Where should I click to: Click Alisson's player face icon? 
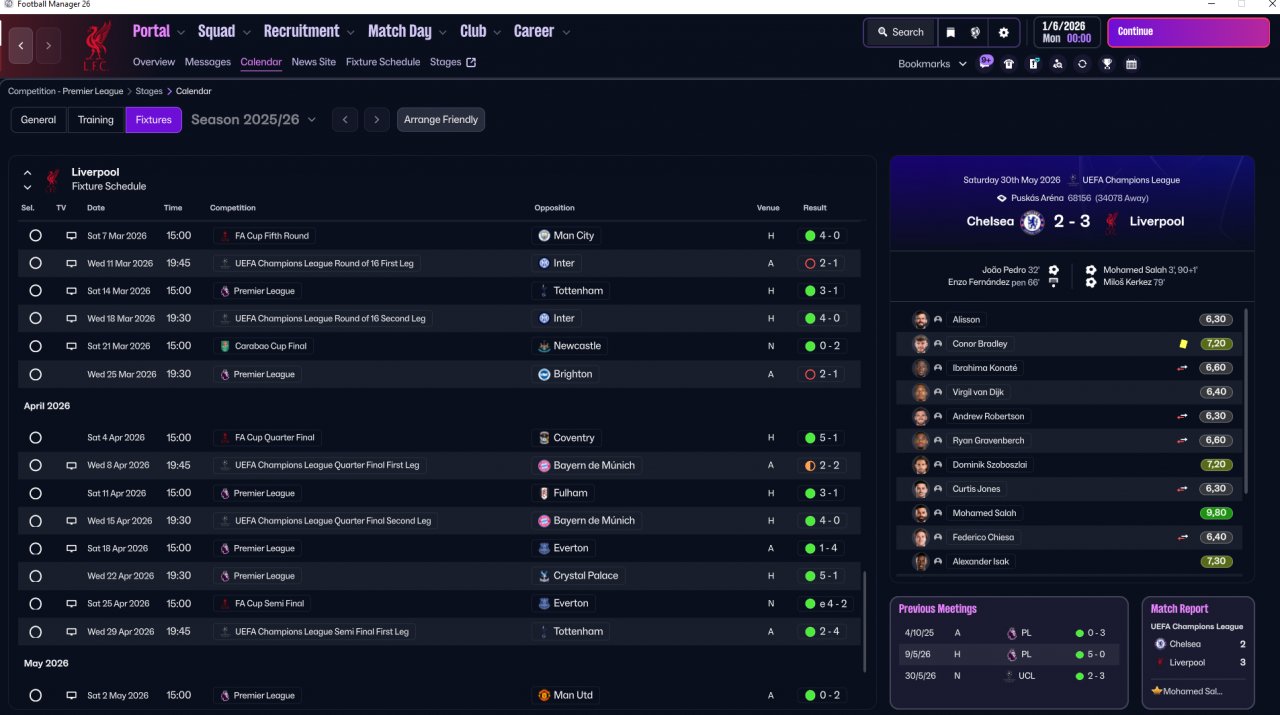pos(920,319)
